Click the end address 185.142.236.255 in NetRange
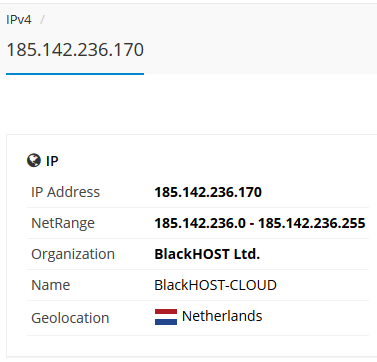 [x=312, y=223]
